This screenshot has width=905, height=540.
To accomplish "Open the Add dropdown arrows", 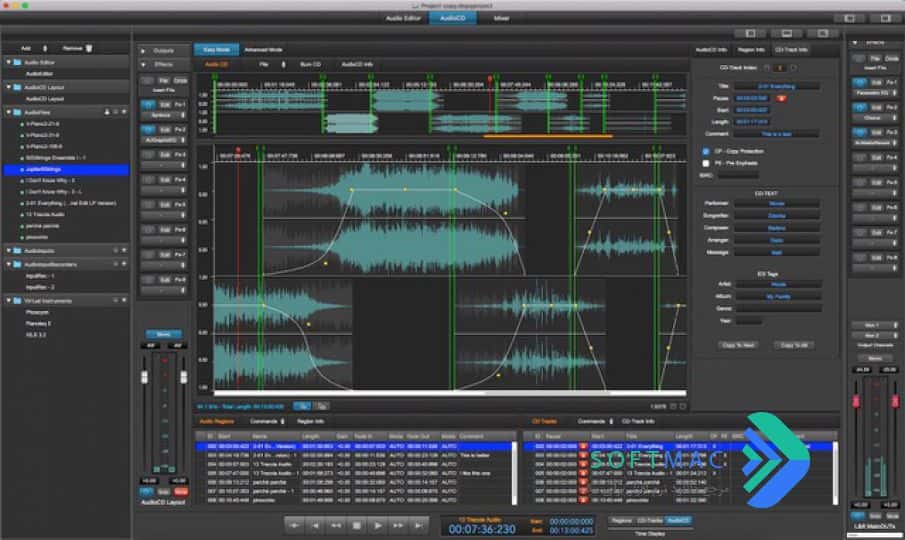I will coord(45,48).
